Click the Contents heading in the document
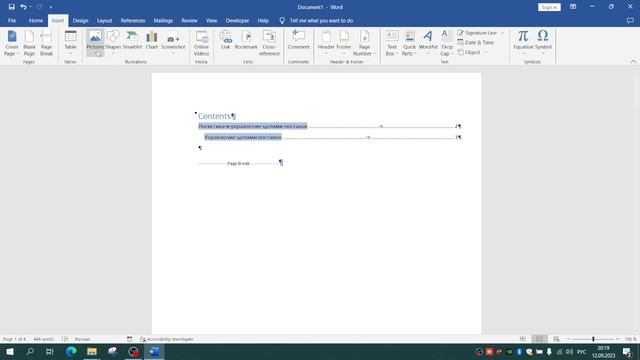640x360 pixels. 214,116
